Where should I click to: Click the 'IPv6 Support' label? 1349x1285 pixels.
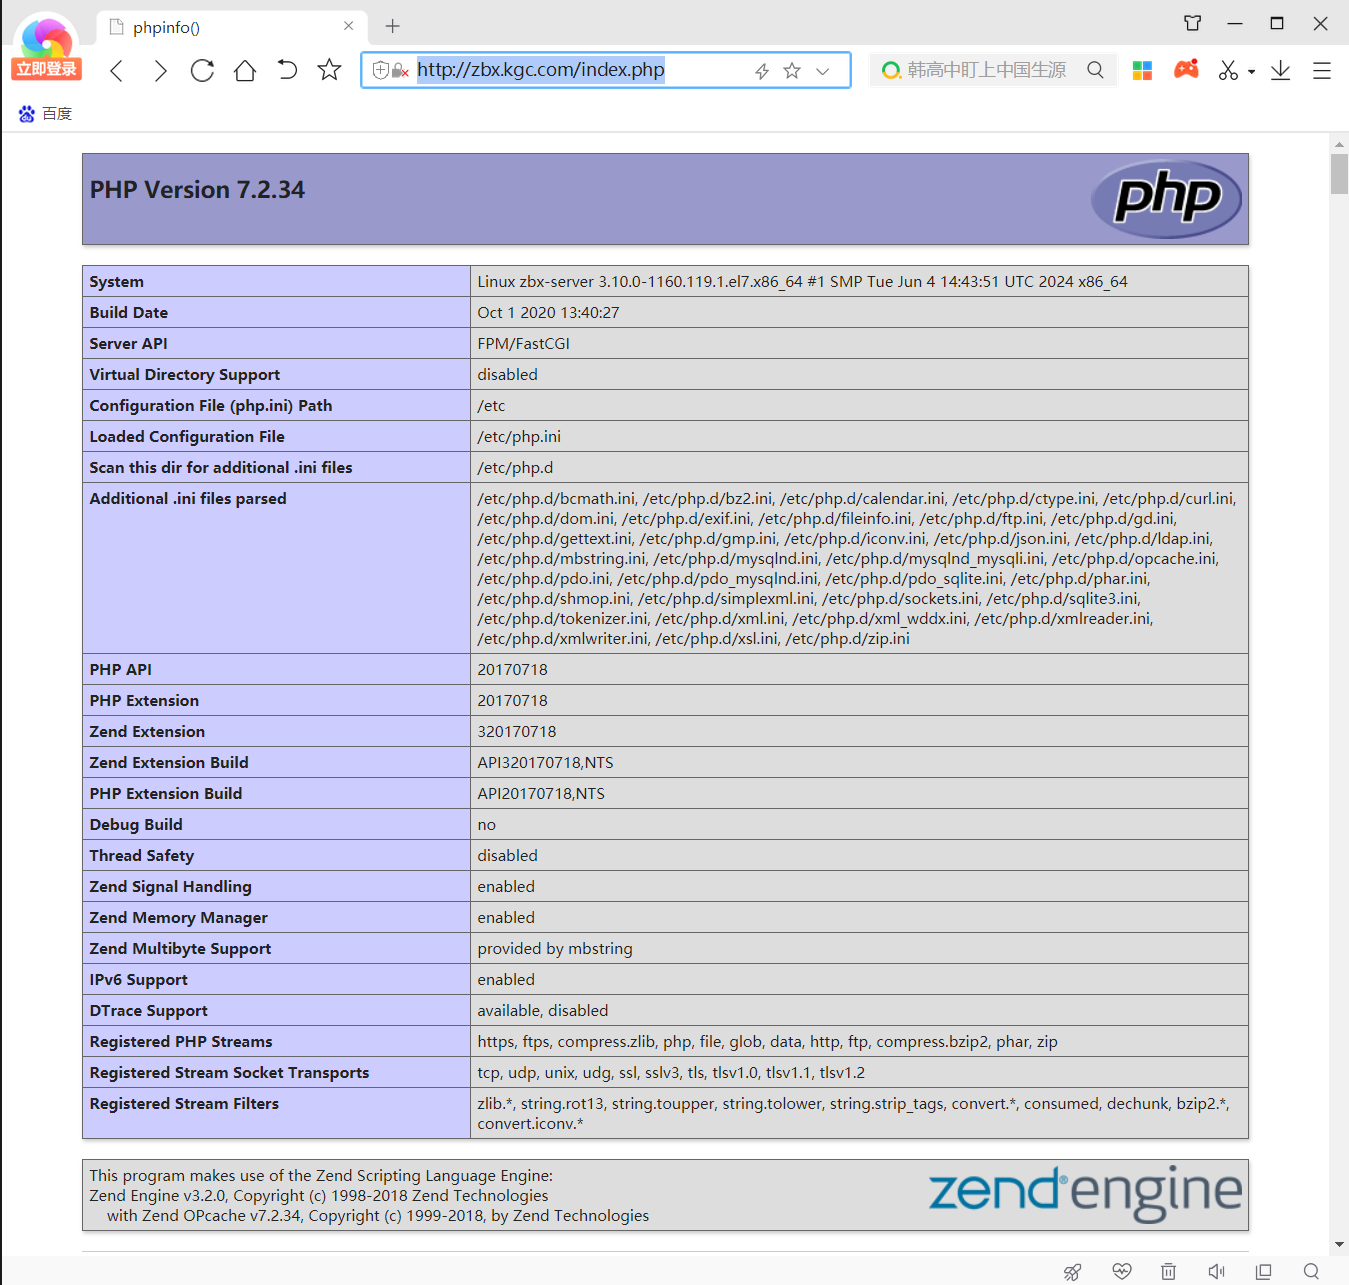[138, 980]
